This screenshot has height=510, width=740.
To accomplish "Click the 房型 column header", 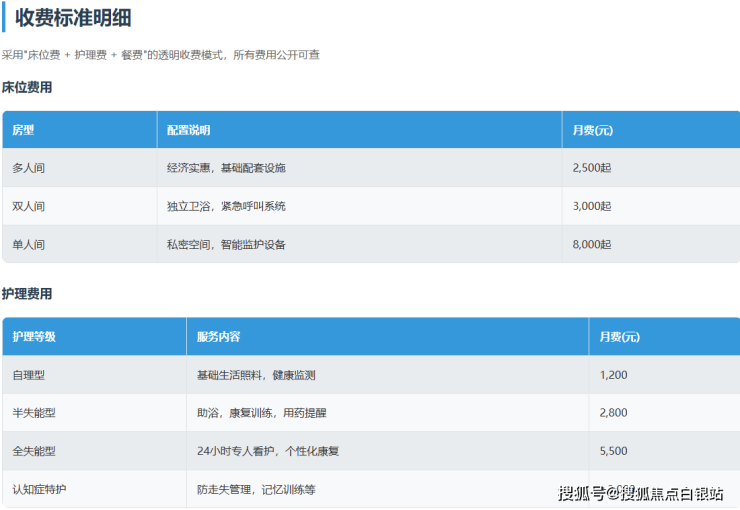I will pyautogui.click(x=23, y=130).
